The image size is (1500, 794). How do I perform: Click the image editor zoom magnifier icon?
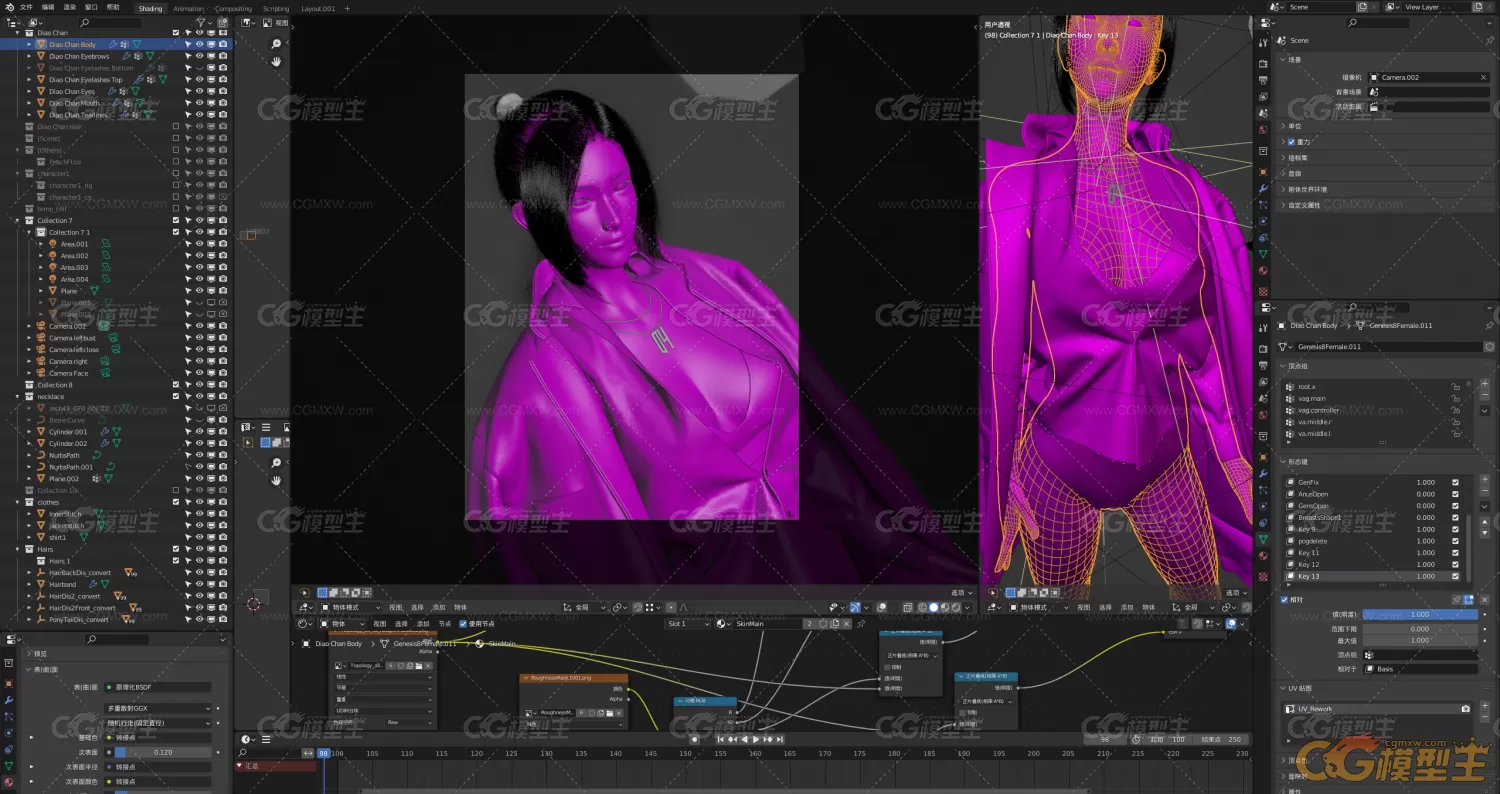pyautogui.click(x=277, y=44)
